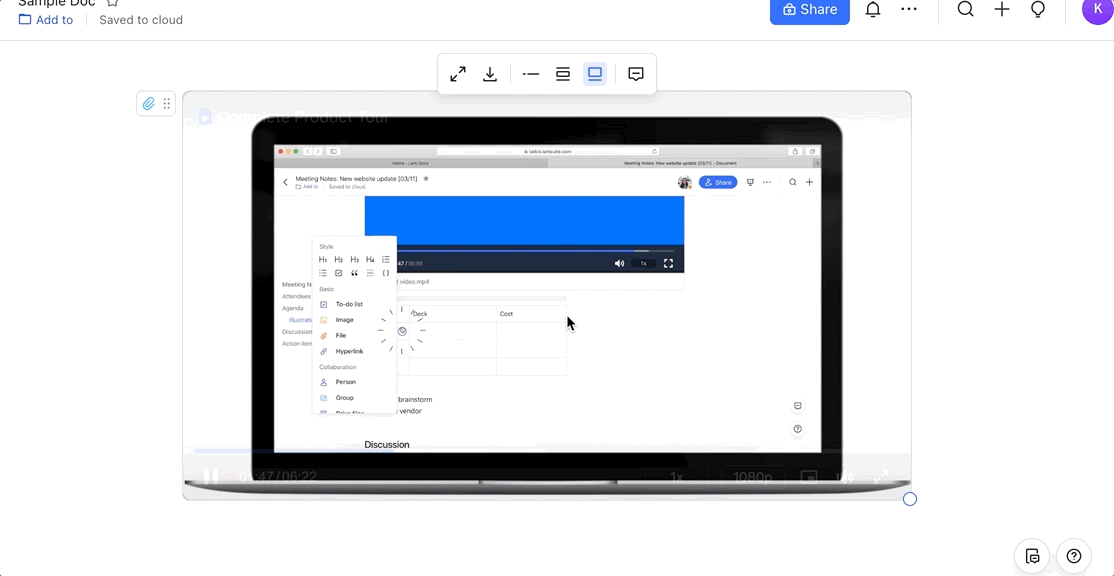Viewport: 1114px width, 576px height.
Task: Enable picture-in-picture playback
Action: (x=807, y=477)
